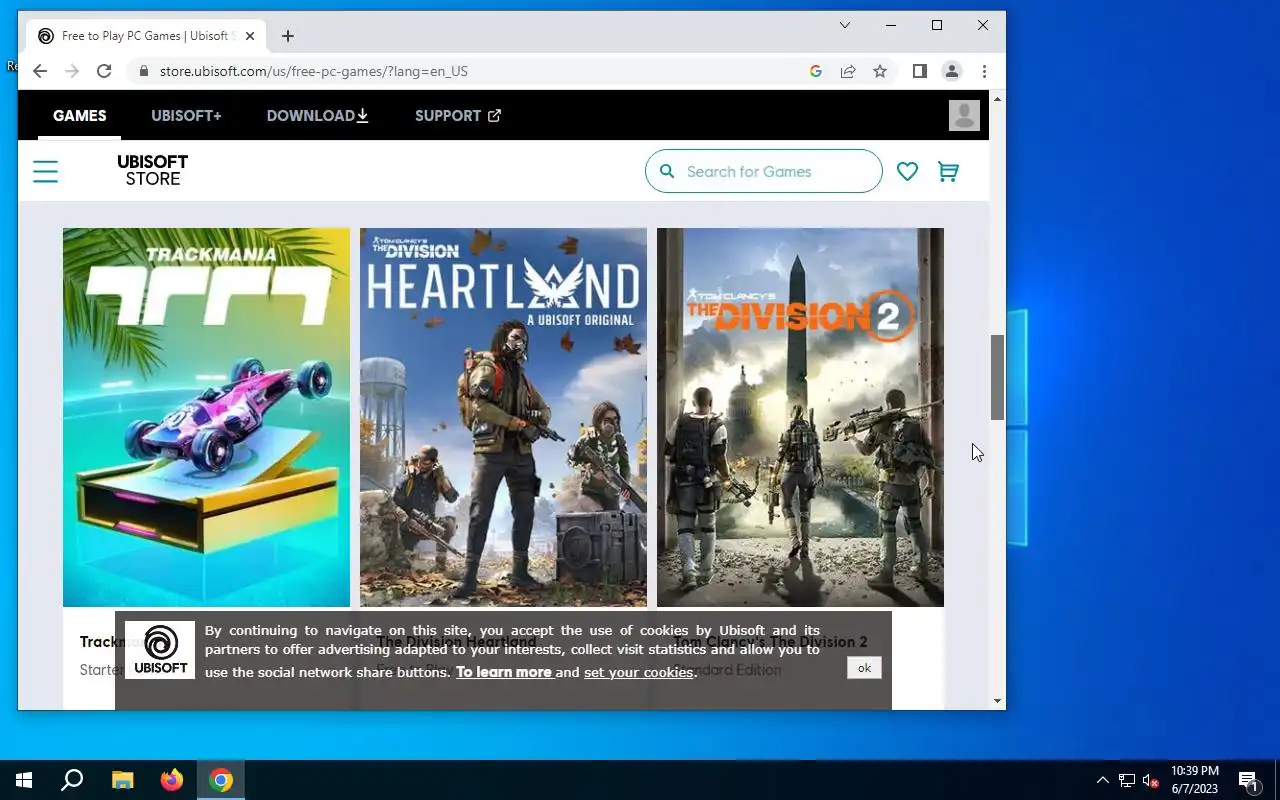Reload the page

(104, 71)
